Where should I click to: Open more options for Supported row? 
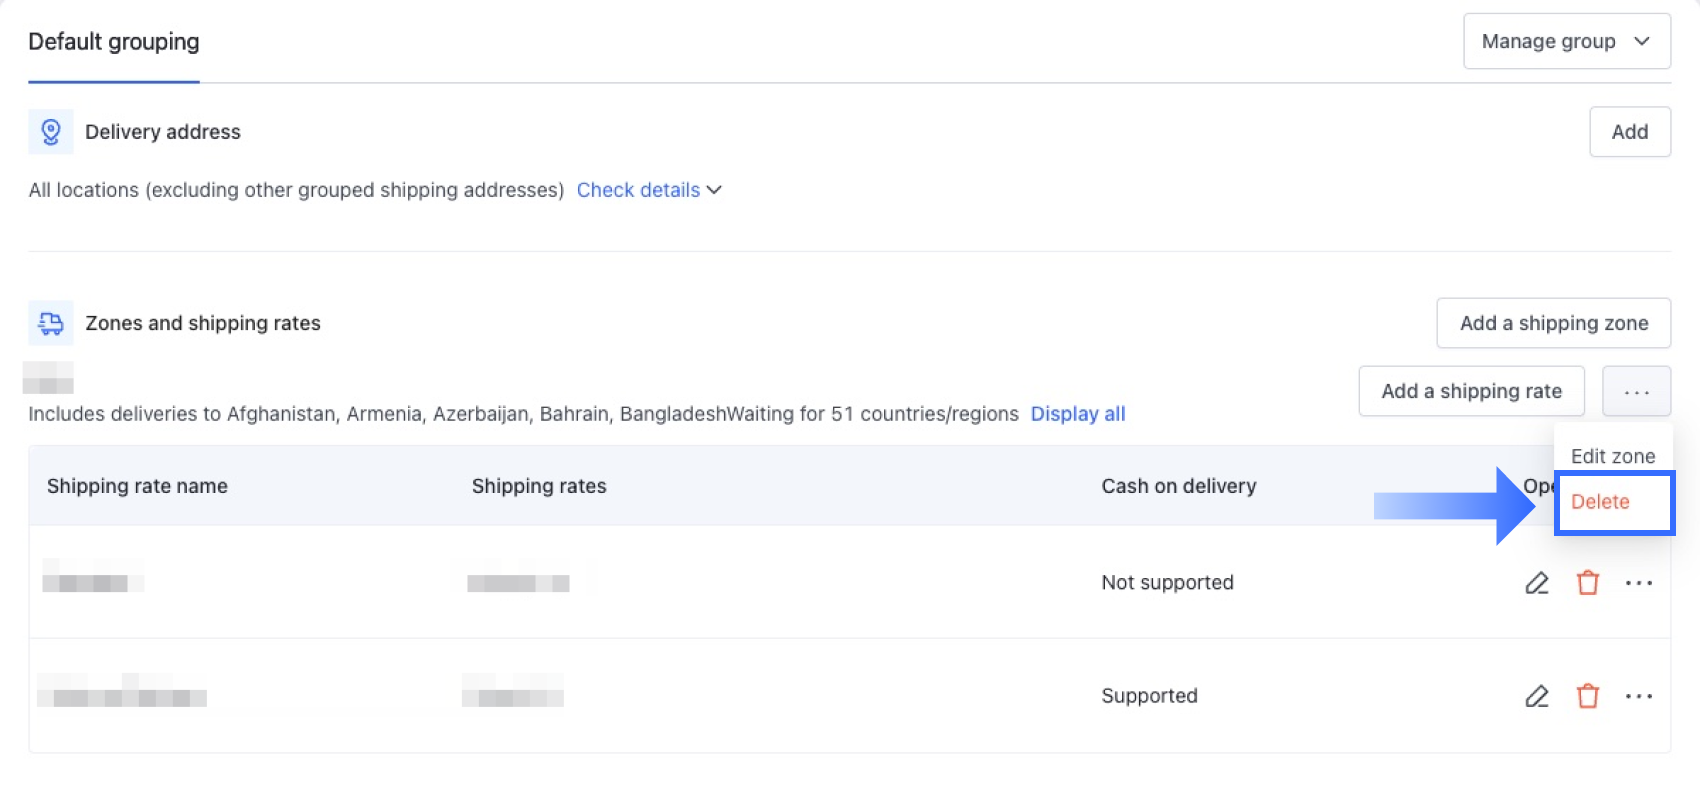click(x=1639, y=696)
